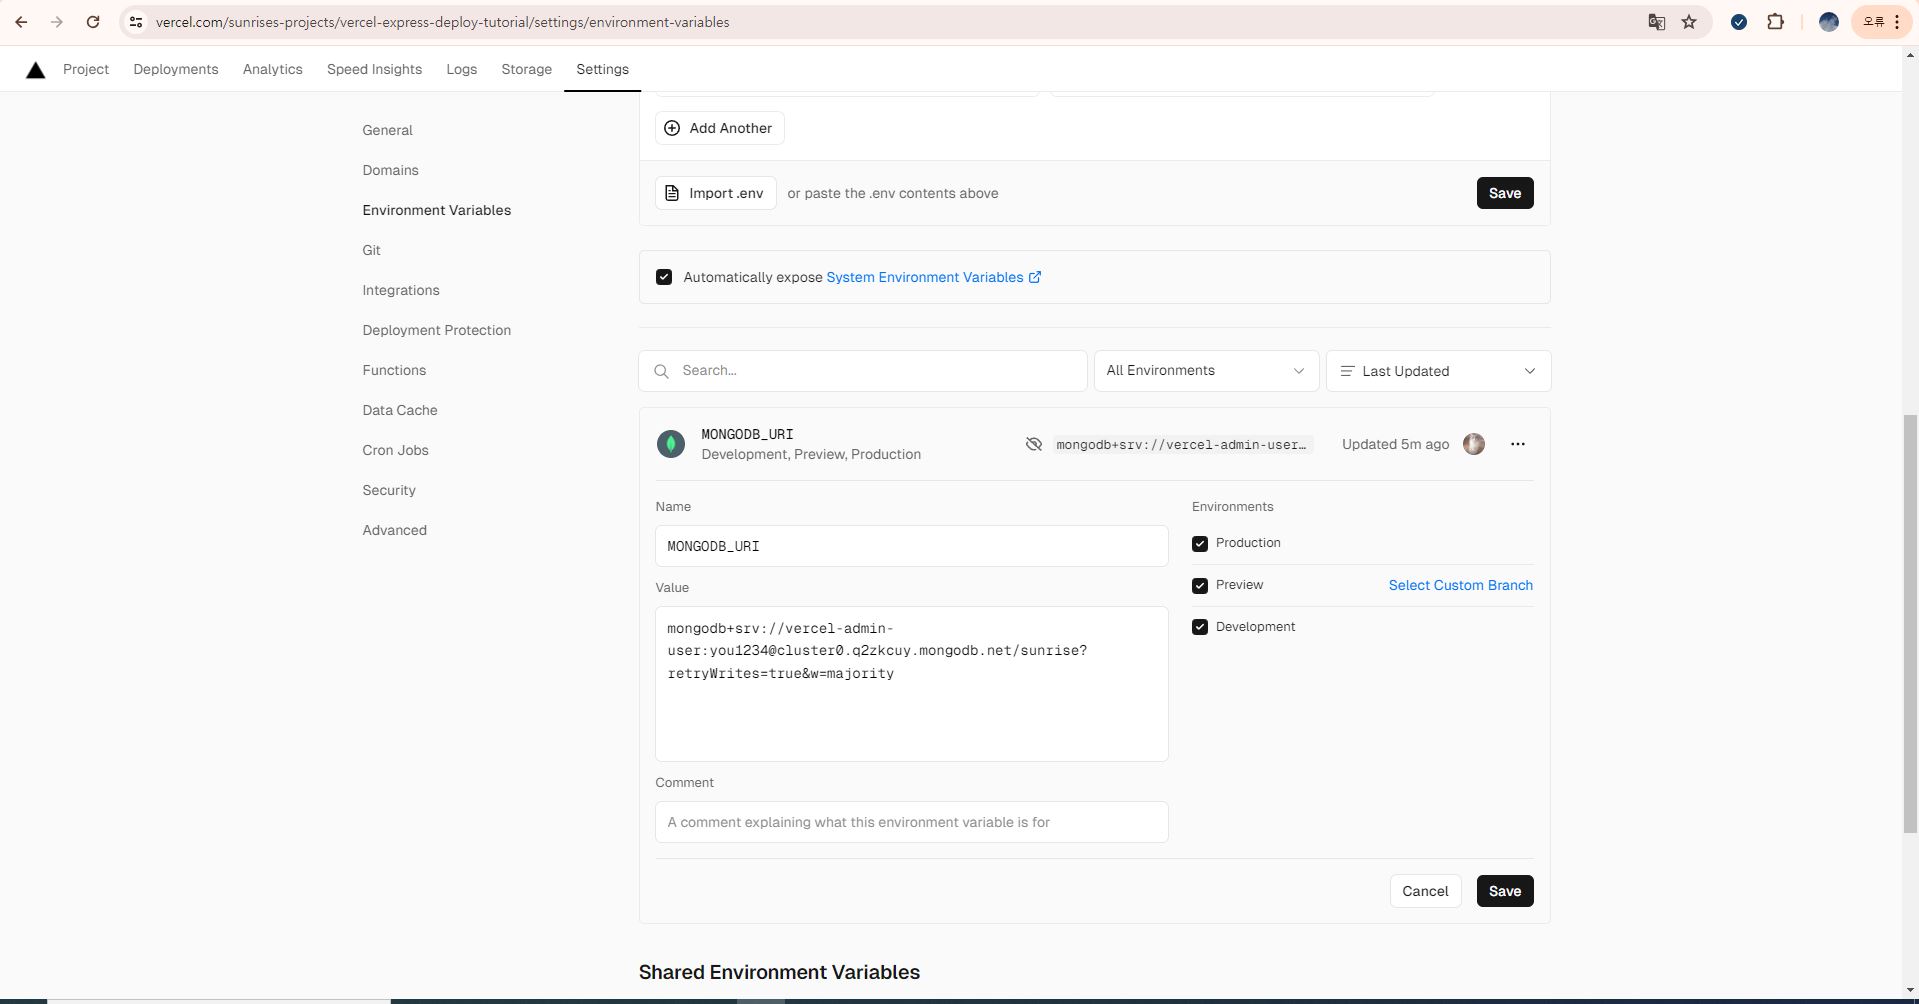Open Advanced settings in sidebar
The width and height of the screenshot is (1919, 1004).
coord(394,530)
